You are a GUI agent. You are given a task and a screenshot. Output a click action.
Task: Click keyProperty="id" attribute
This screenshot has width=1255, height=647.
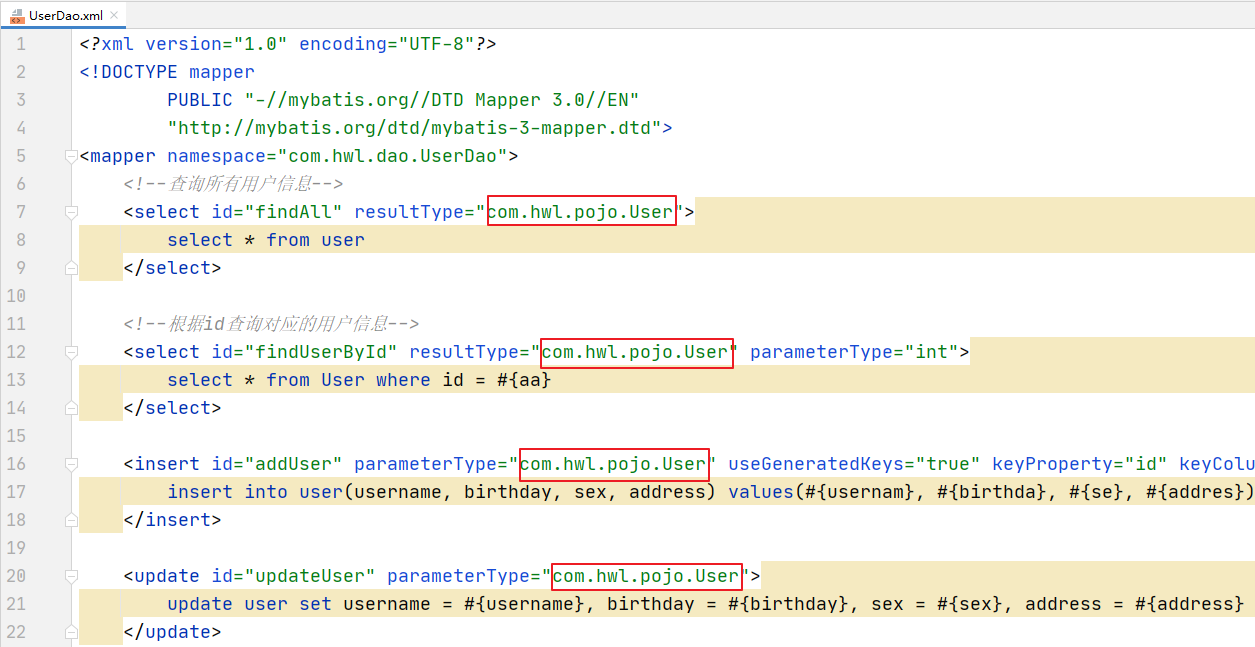click(1080, 464)
